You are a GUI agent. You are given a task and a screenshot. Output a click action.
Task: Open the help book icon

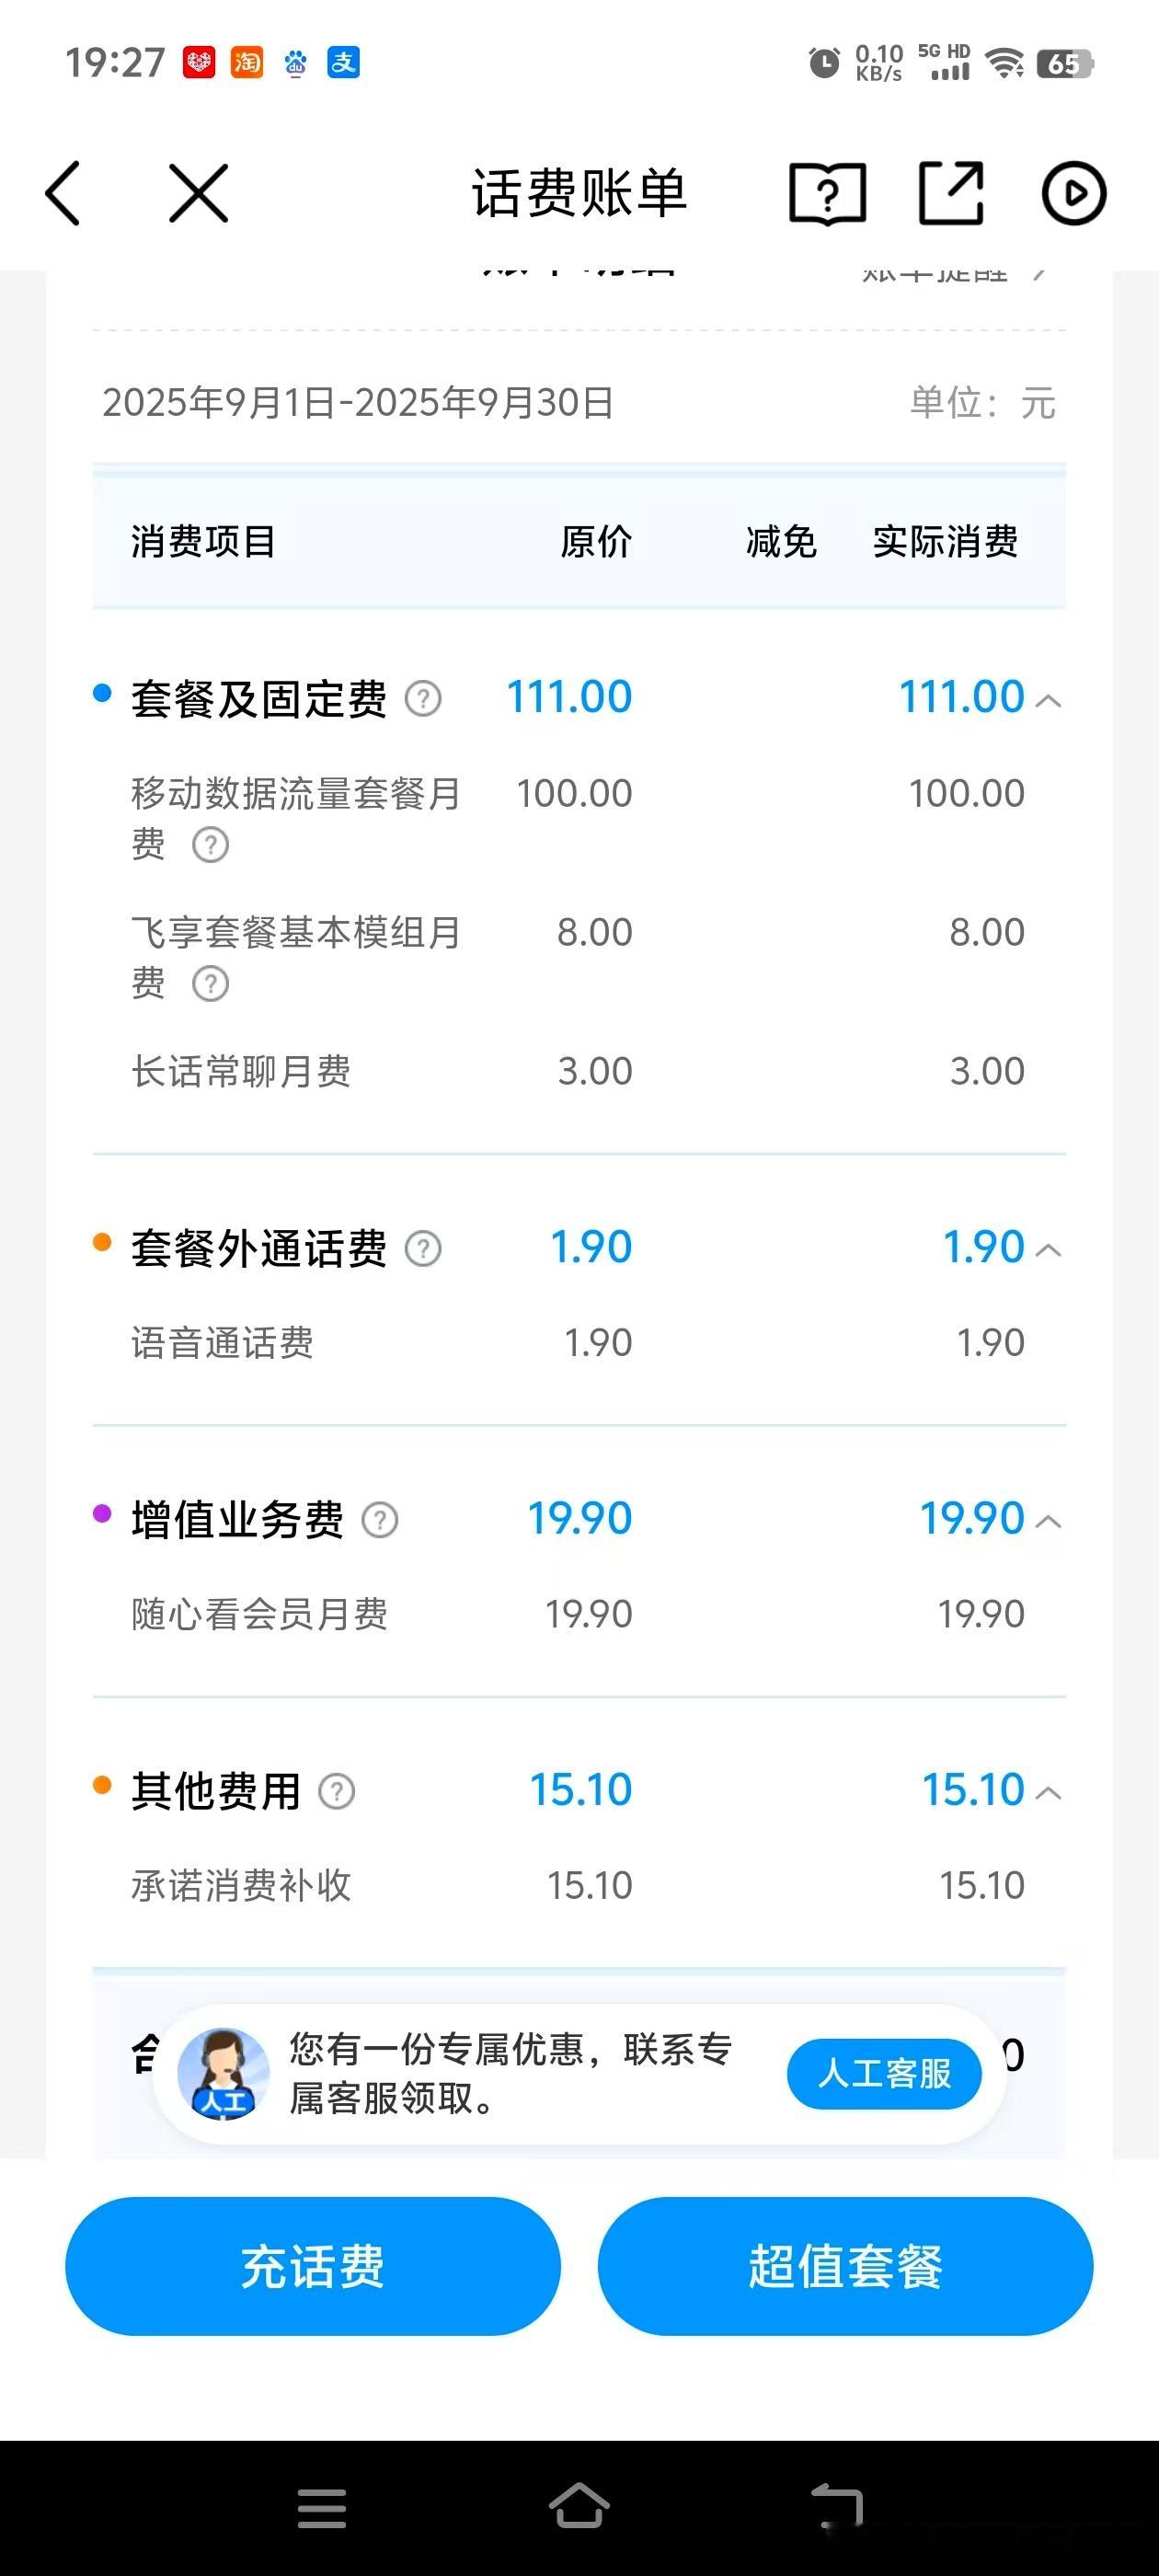click(827, 193)
